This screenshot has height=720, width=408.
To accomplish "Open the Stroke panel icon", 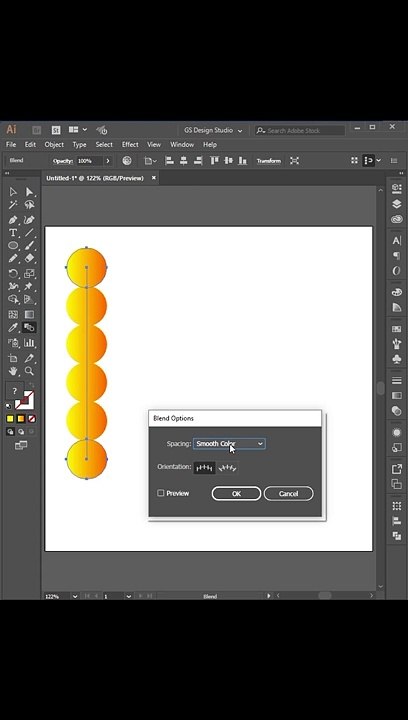I will pyautogui.click(x=397, y=380).
